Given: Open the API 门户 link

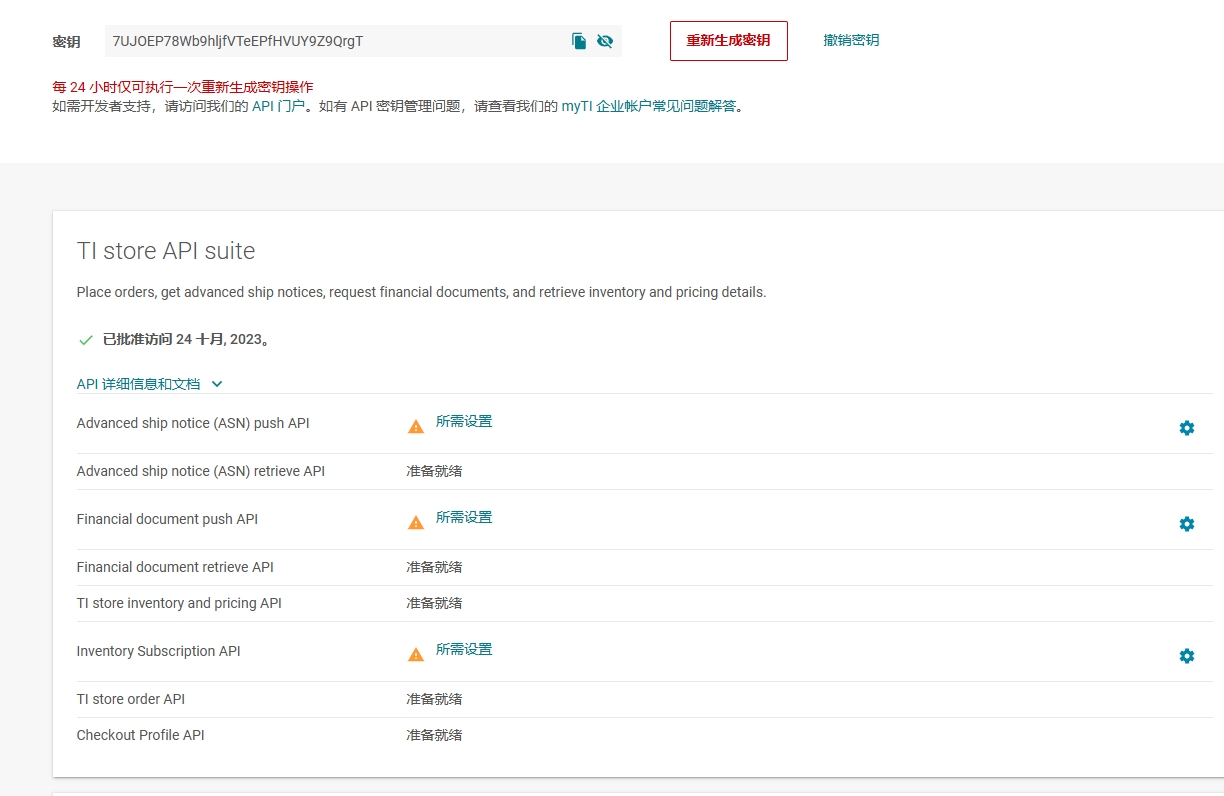Looking at the screenshot, I should click(278, 105).
